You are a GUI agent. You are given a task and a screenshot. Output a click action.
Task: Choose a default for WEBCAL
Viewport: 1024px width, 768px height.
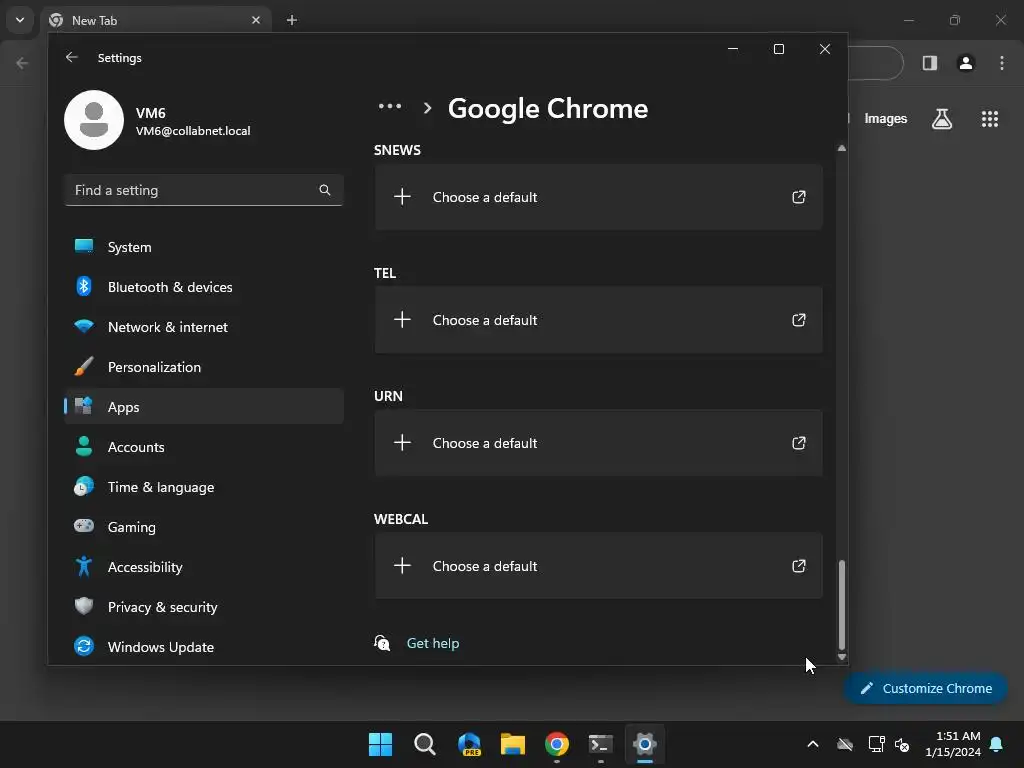point(598,566)
